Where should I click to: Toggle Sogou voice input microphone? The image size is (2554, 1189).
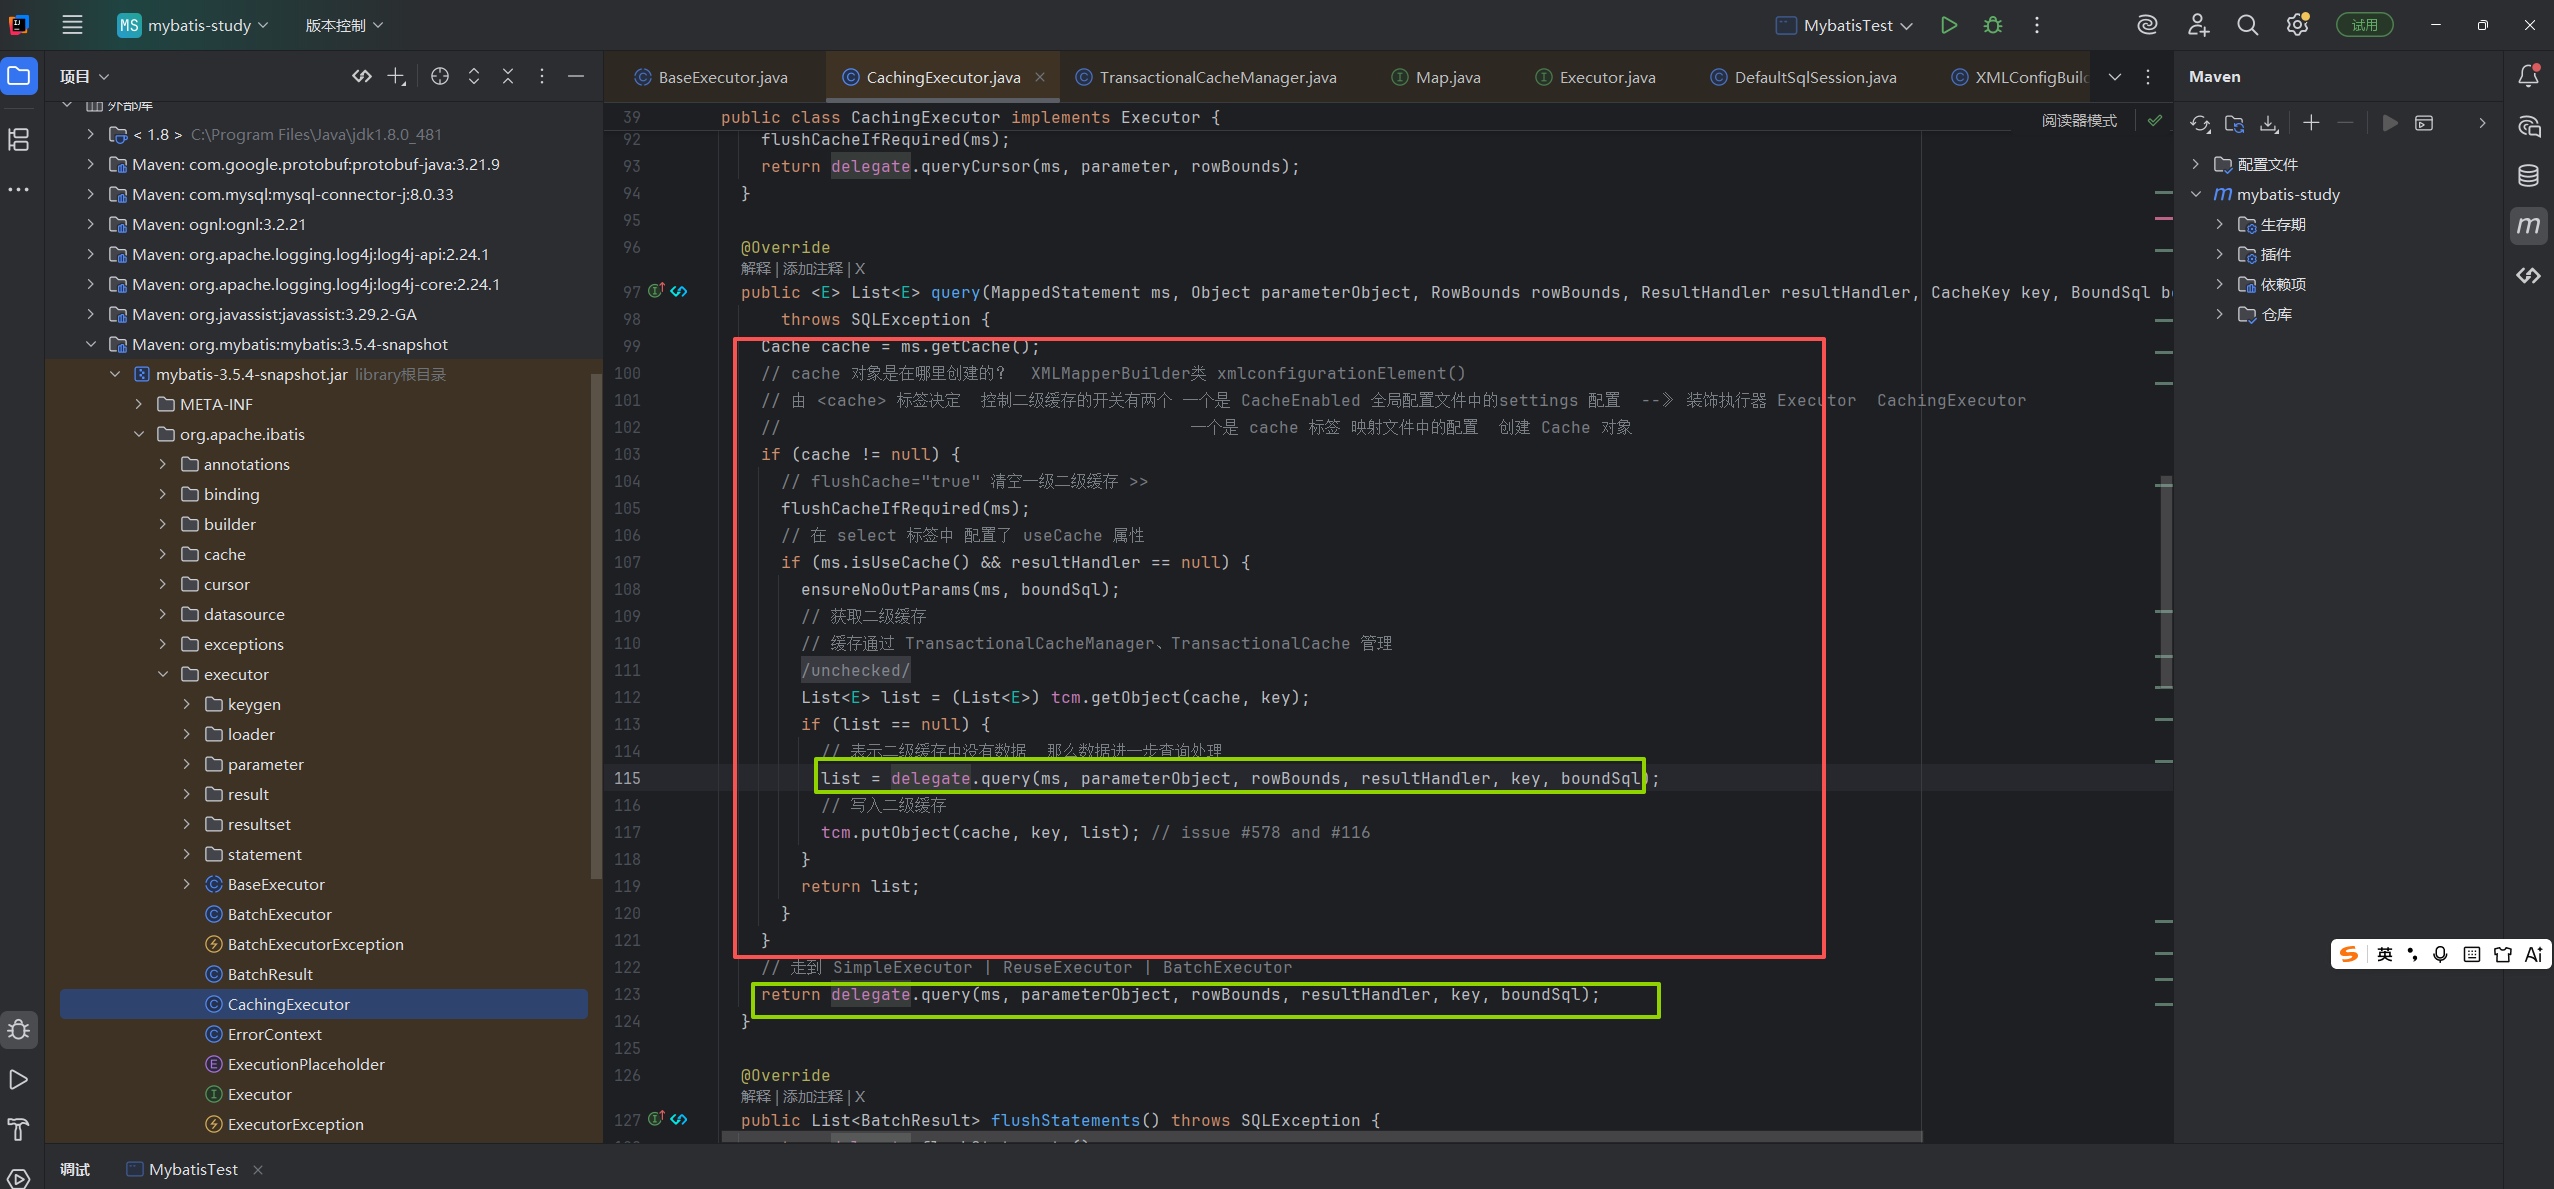tap(2441, 955)
